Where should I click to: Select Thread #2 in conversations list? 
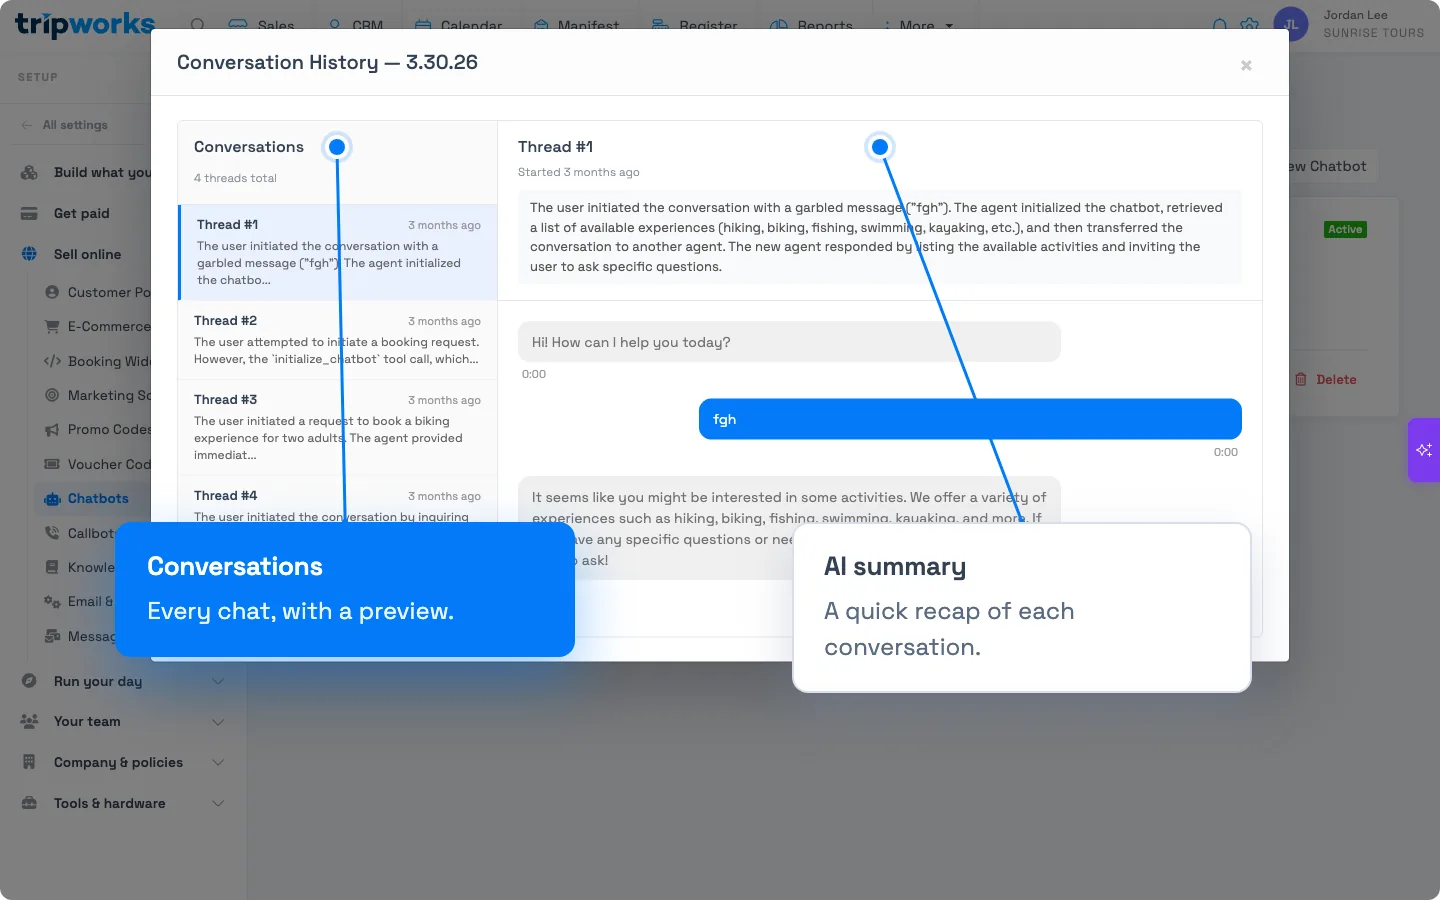338,340
